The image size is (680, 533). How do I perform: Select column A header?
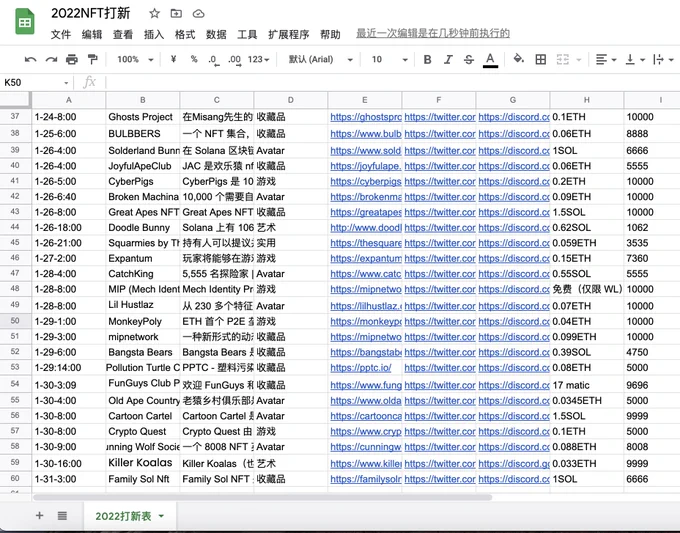[x=69, y=100]
